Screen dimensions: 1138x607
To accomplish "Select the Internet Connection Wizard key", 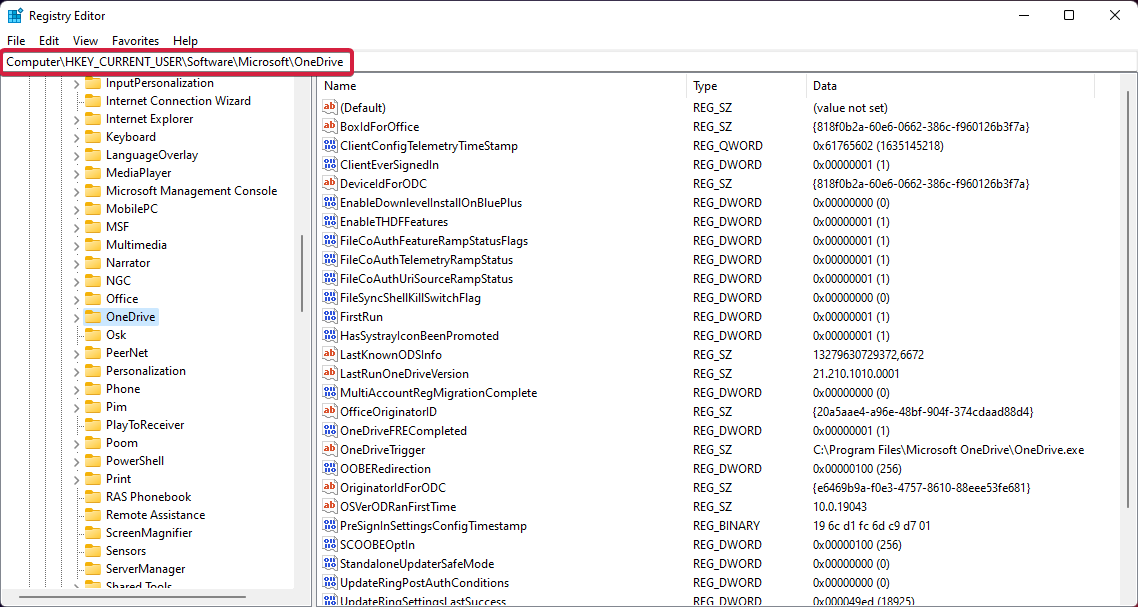I will pyautogui.click(x=179, y=101).
